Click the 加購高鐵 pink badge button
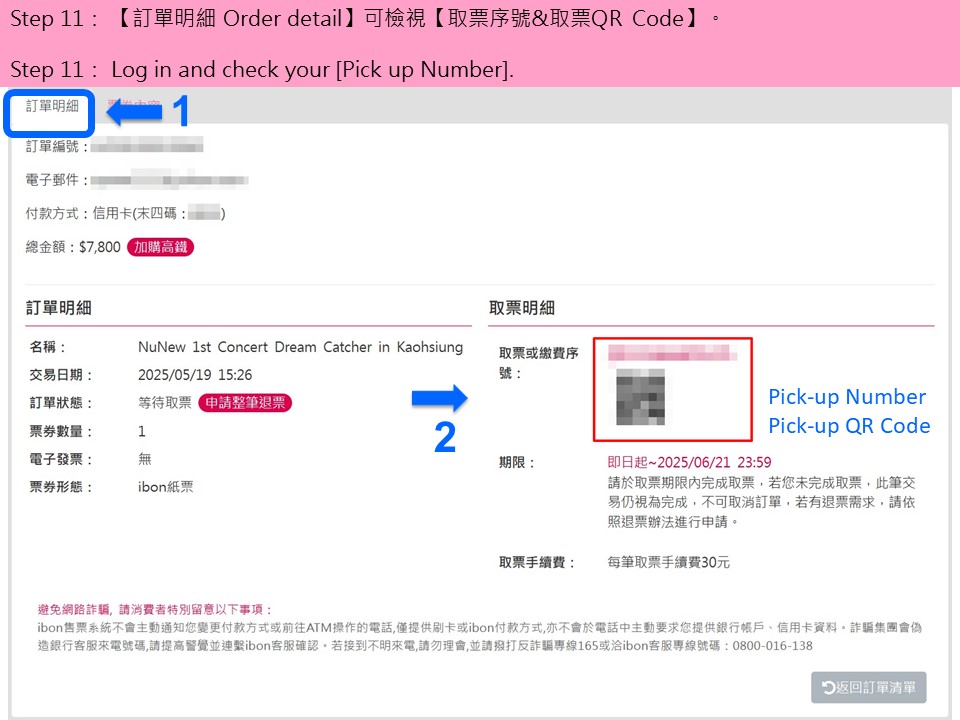The image size is (960, 720). point(160,247)
